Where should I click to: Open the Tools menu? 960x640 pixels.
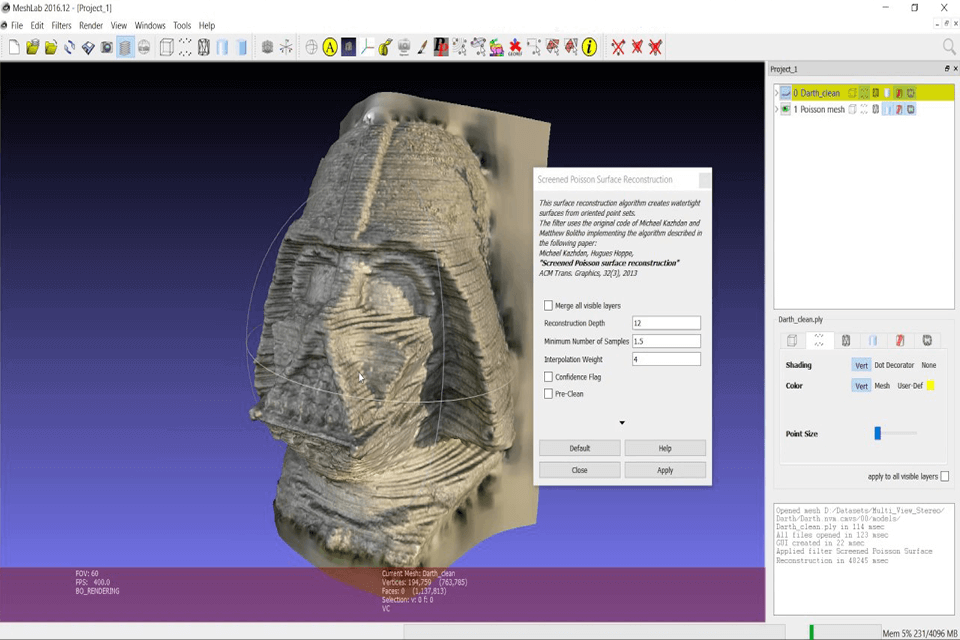[182, 25]
